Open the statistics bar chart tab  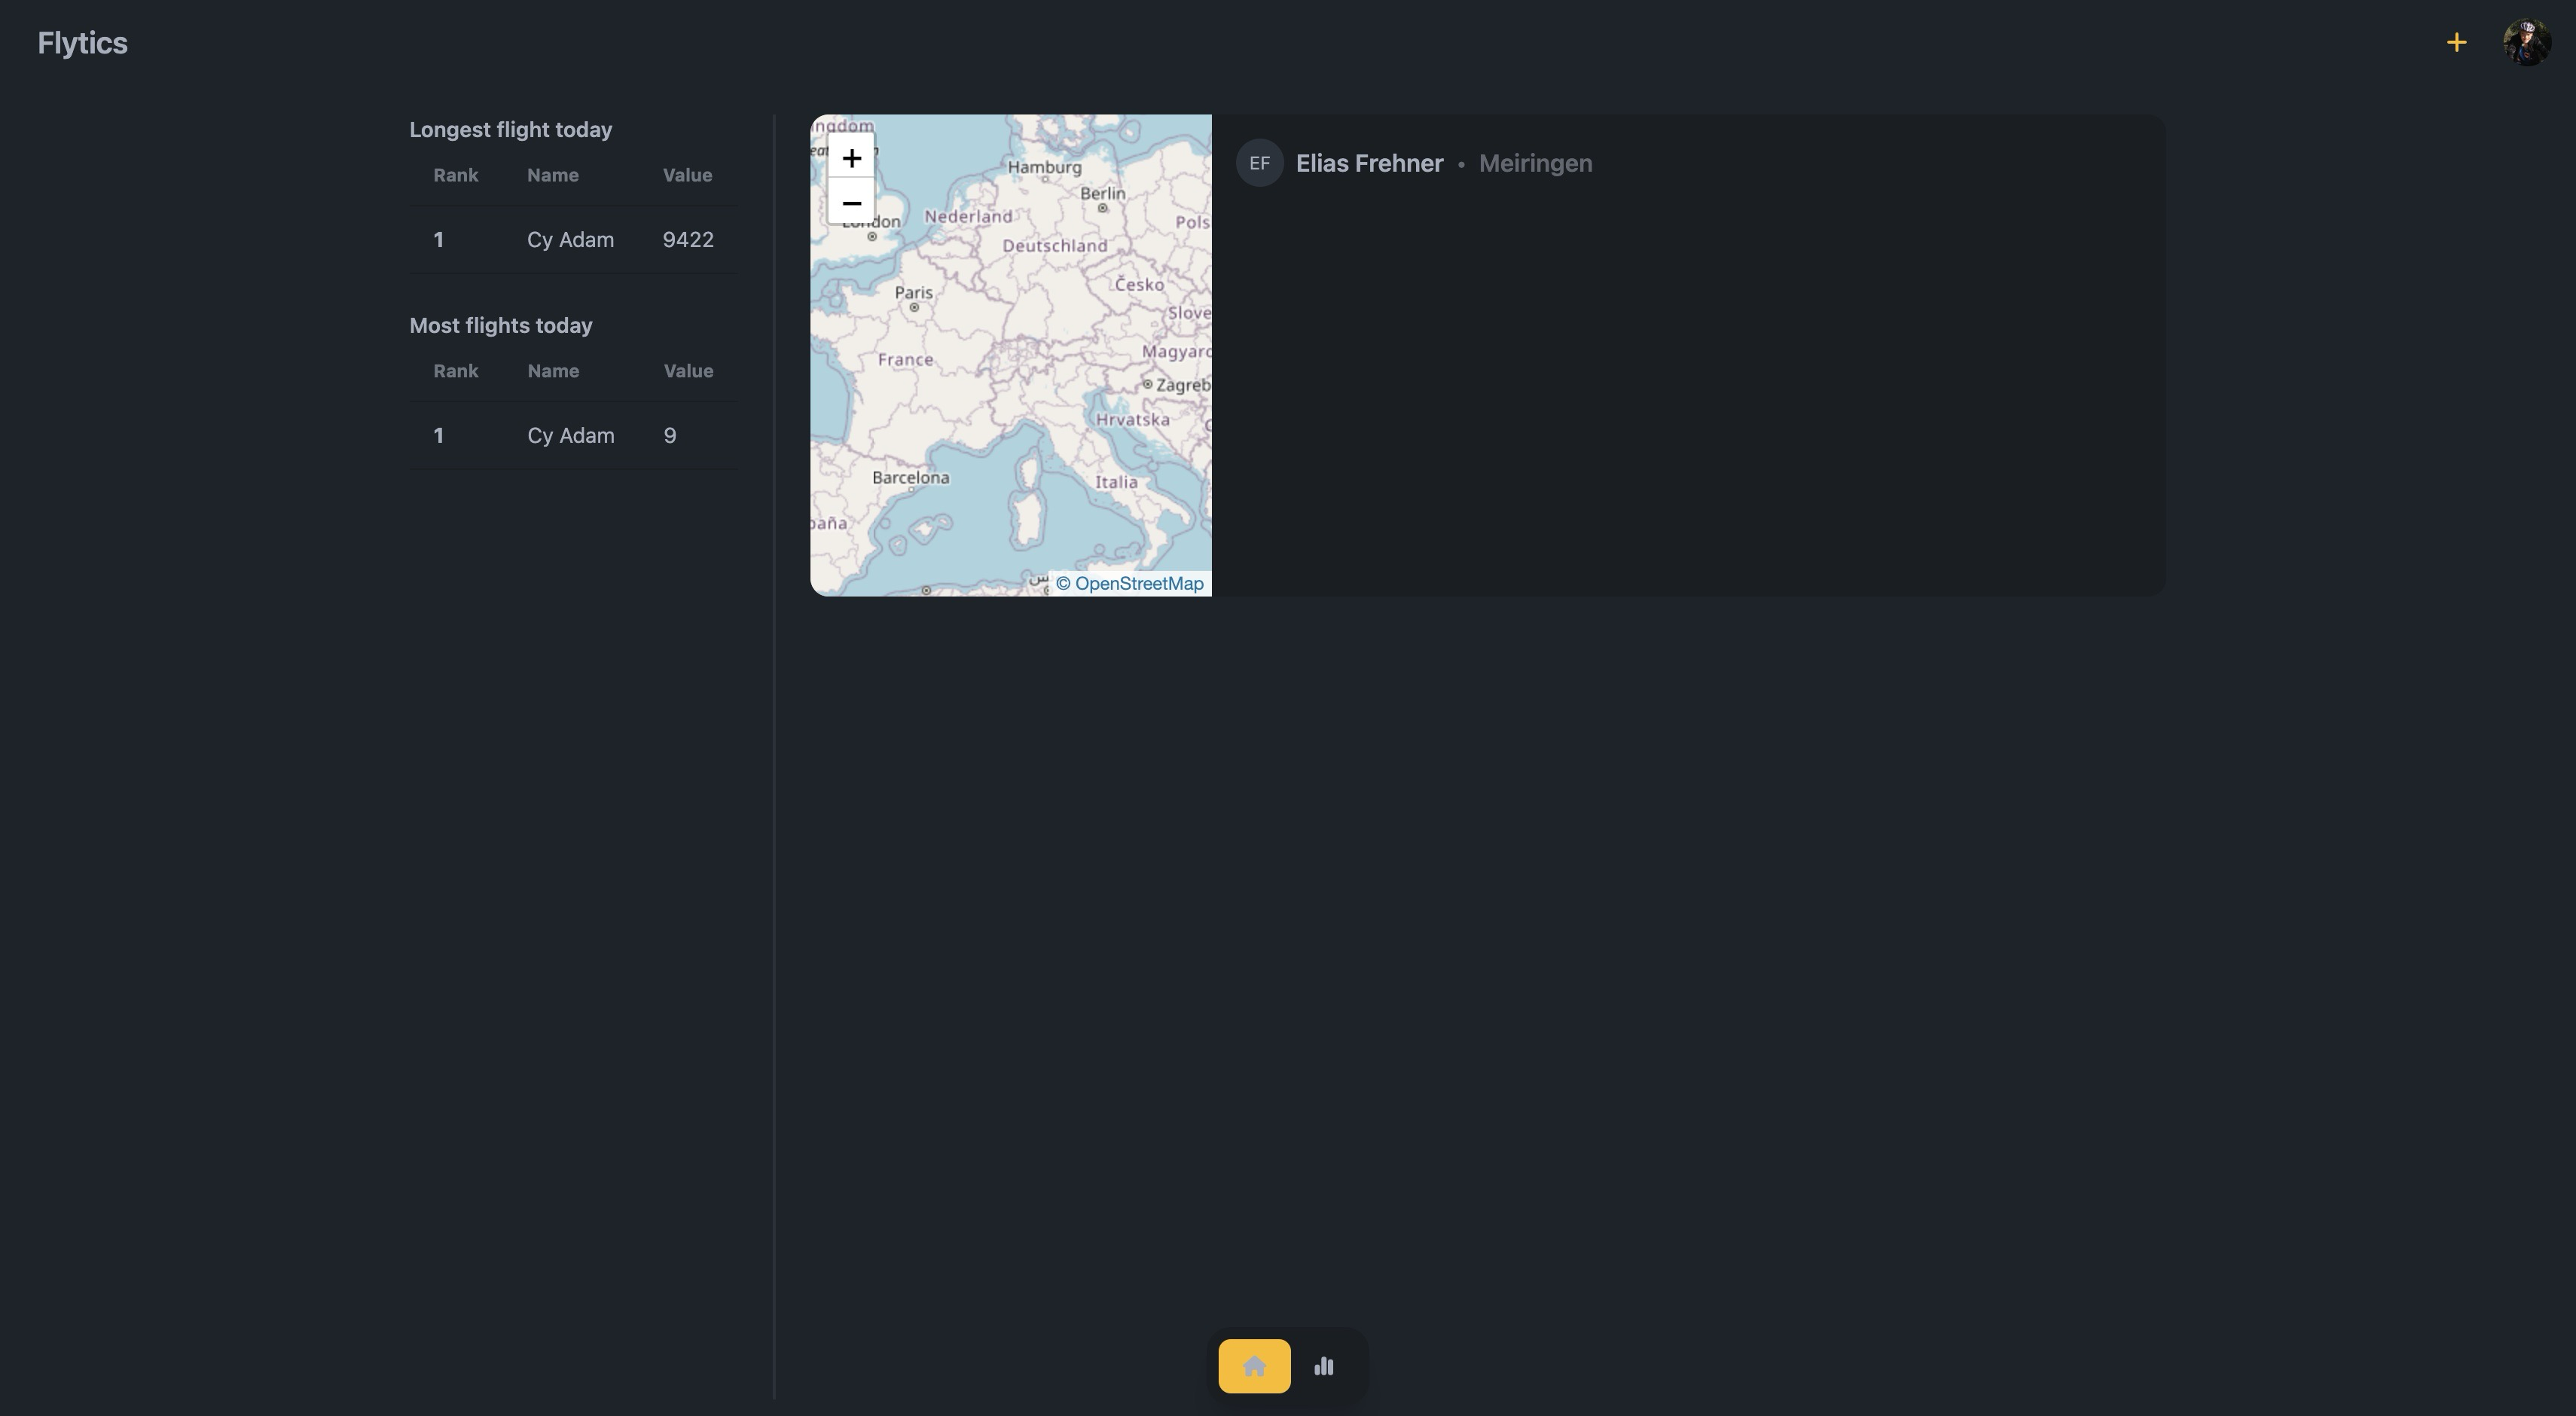click(x=1324, y=1366)
